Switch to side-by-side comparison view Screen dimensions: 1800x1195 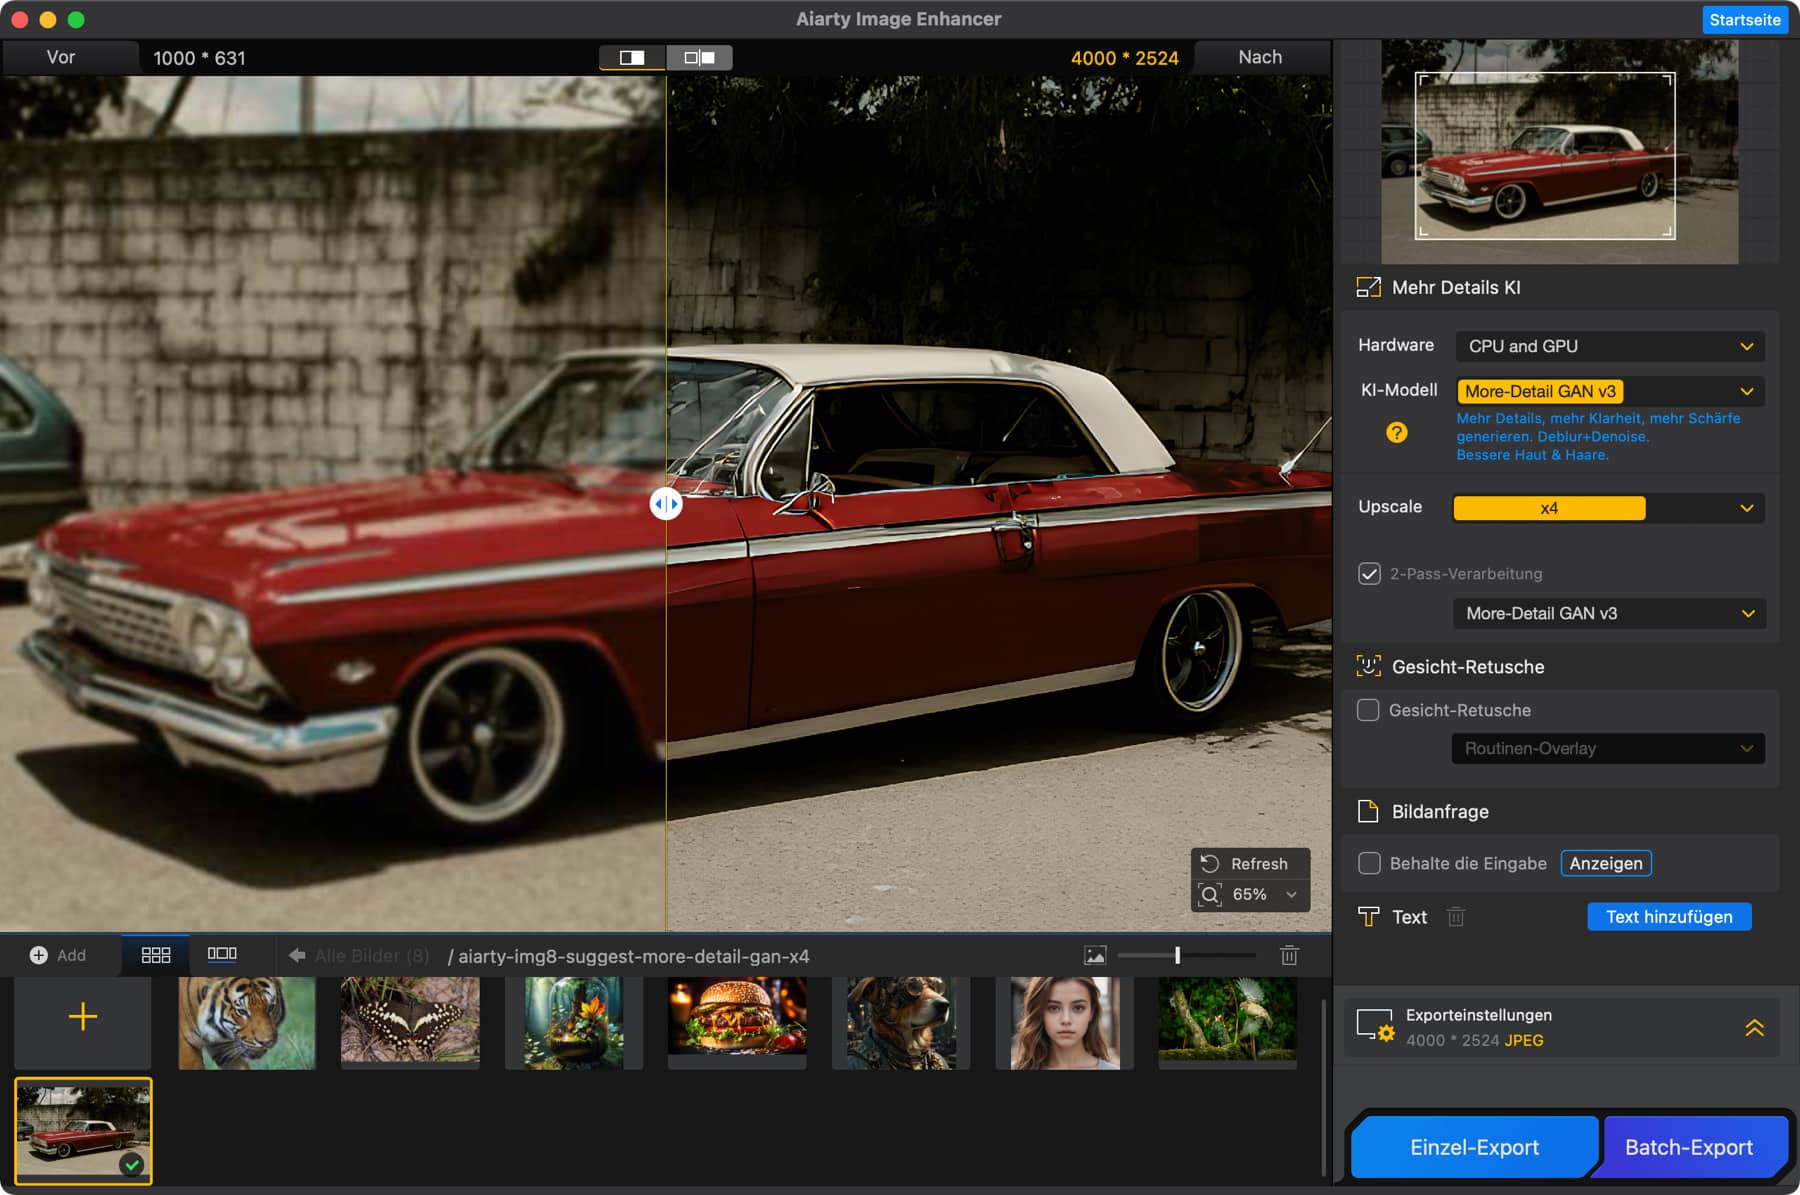[699, 58]
